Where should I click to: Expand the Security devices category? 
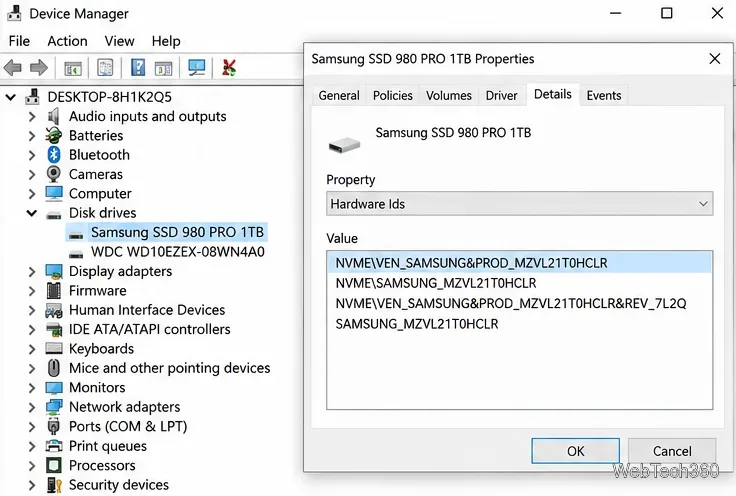pos(31,485)
